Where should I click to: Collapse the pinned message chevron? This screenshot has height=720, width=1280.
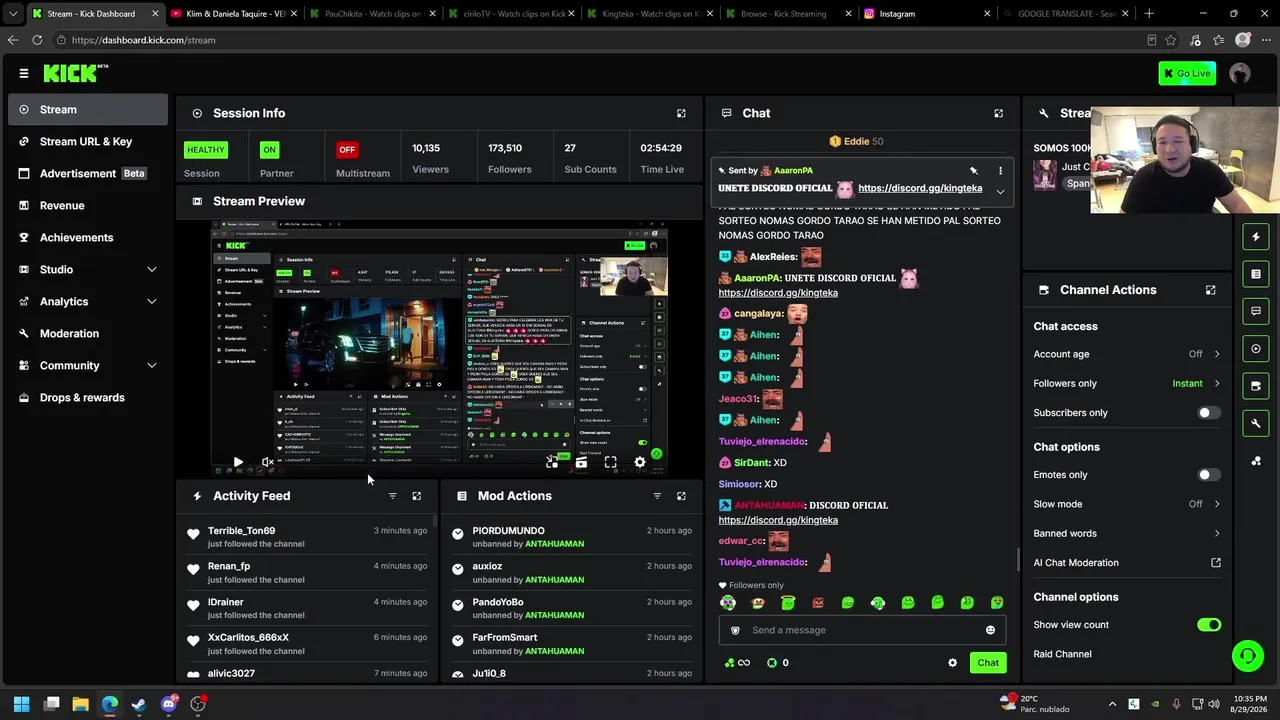(1000, 191)
